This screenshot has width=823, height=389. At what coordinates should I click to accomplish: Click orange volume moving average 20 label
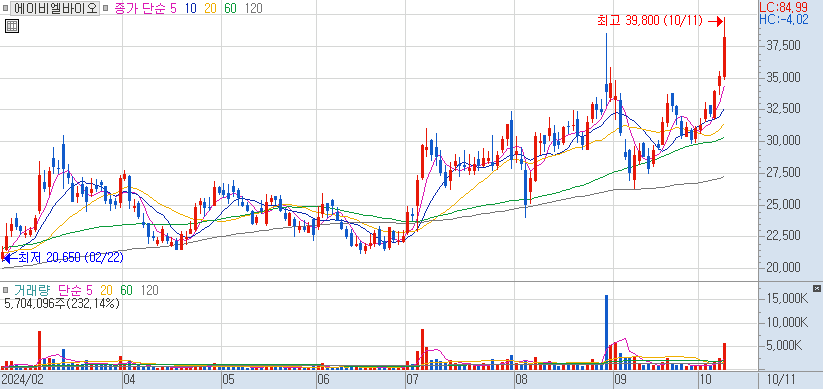pos(107,290)
